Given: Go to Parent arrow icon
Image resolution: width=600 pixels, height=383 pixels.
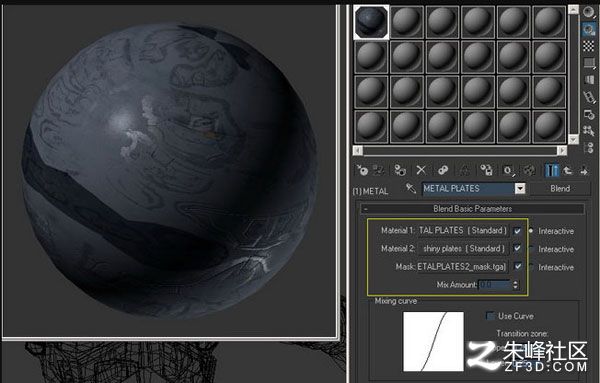Looking at the screenshot, I should point(568,170).
